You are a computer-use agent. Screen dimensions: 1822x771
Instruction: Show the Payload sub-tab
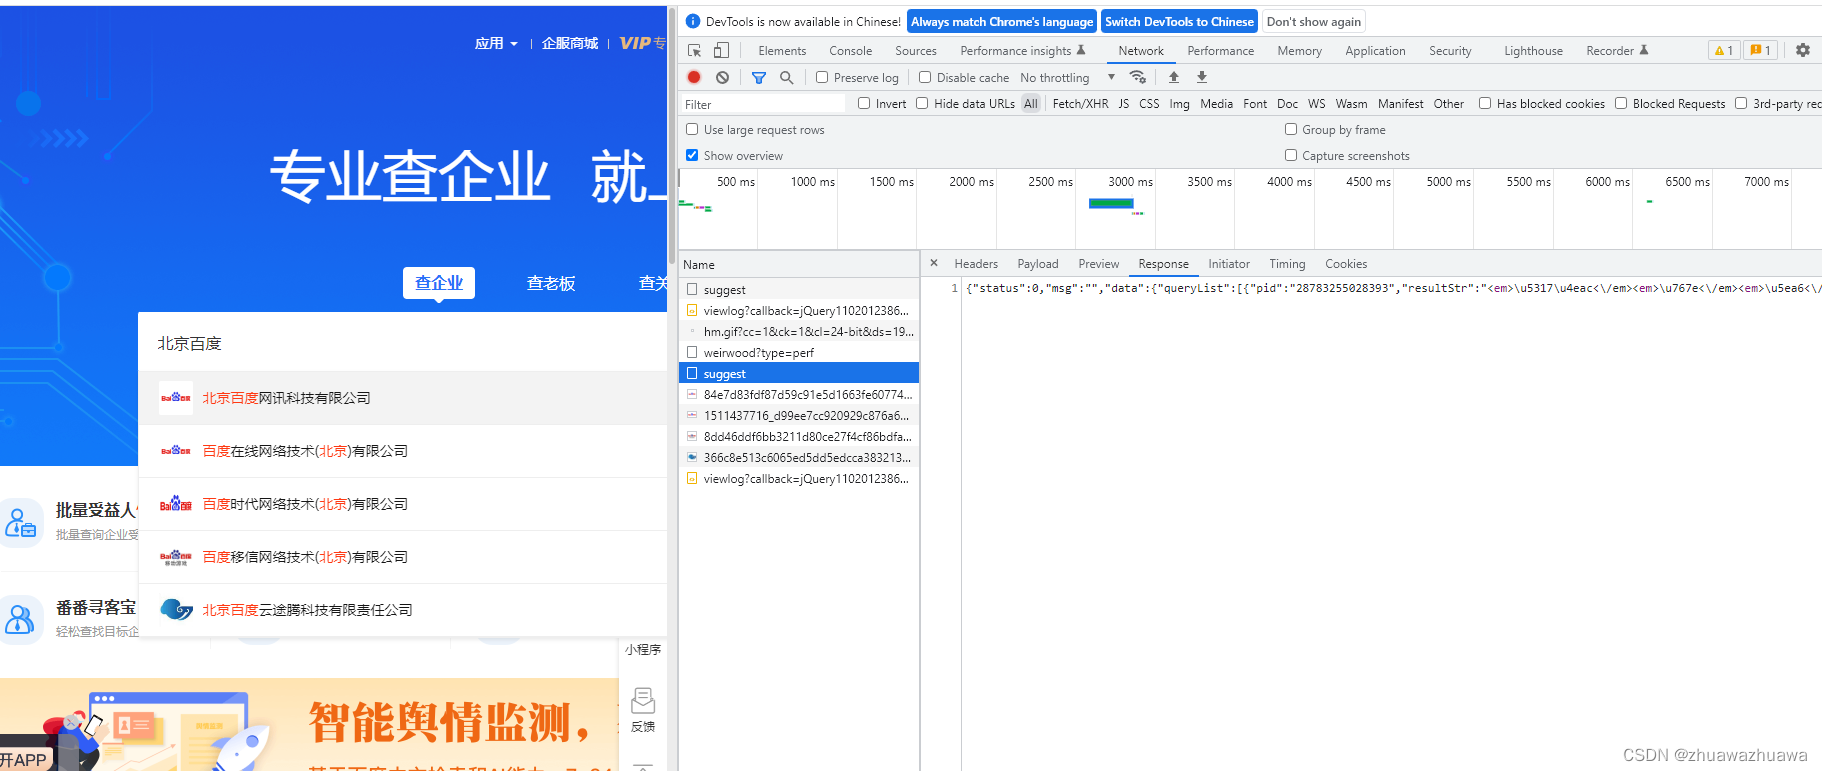pyautogui.click(x=1038, y=264)
